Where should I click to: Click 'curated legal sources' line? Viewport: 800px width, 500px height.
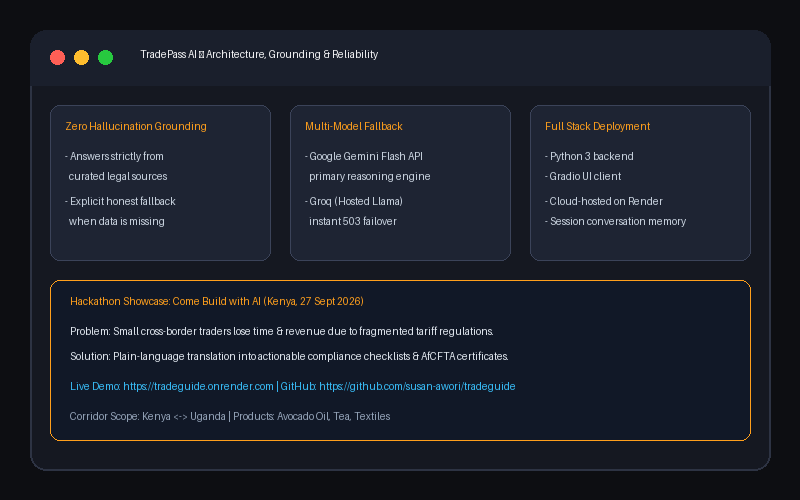118,177
